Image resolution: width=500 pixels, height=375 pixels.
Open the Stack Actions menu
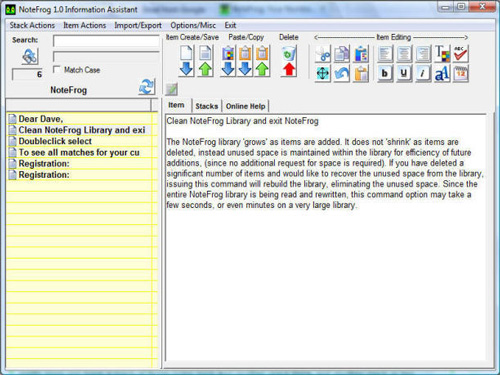pyautogui.click(x=32, y=25)
